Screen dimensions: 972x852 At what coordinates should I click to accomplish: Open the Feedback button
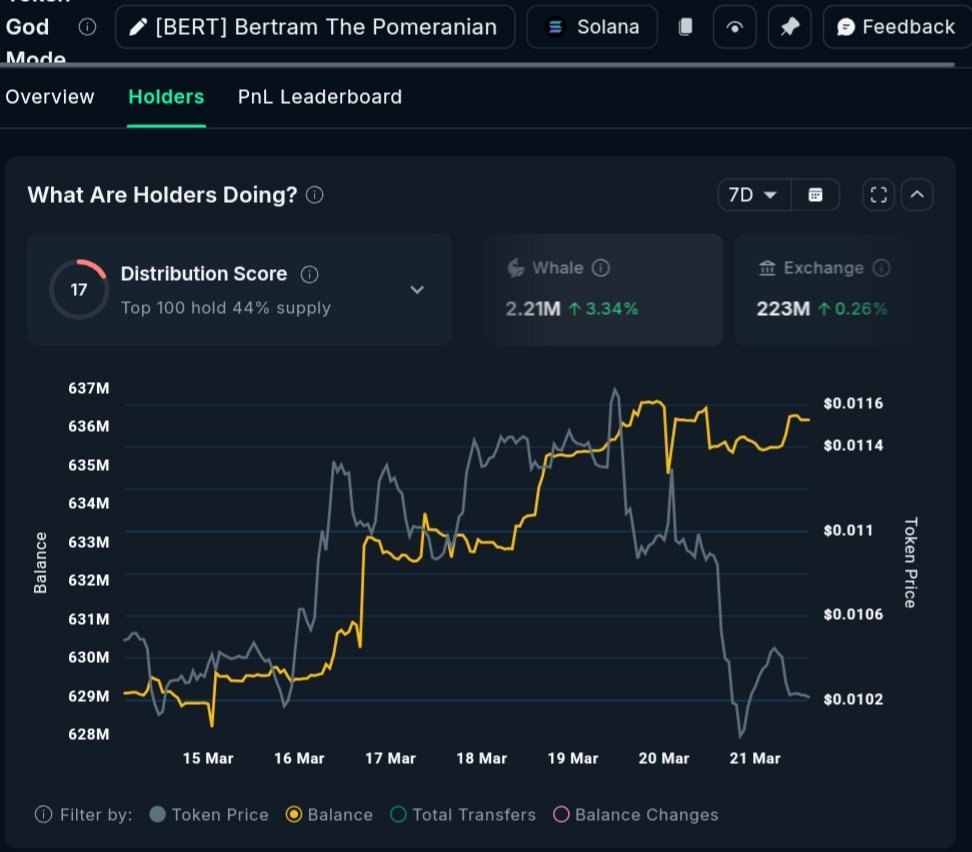tap(897, 27)
